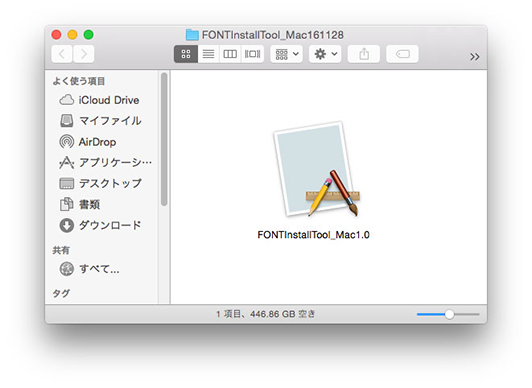This screenshot has height=388, width=532.
Task: Click the Edit Tags toolbar button
Action: [402, 54]
